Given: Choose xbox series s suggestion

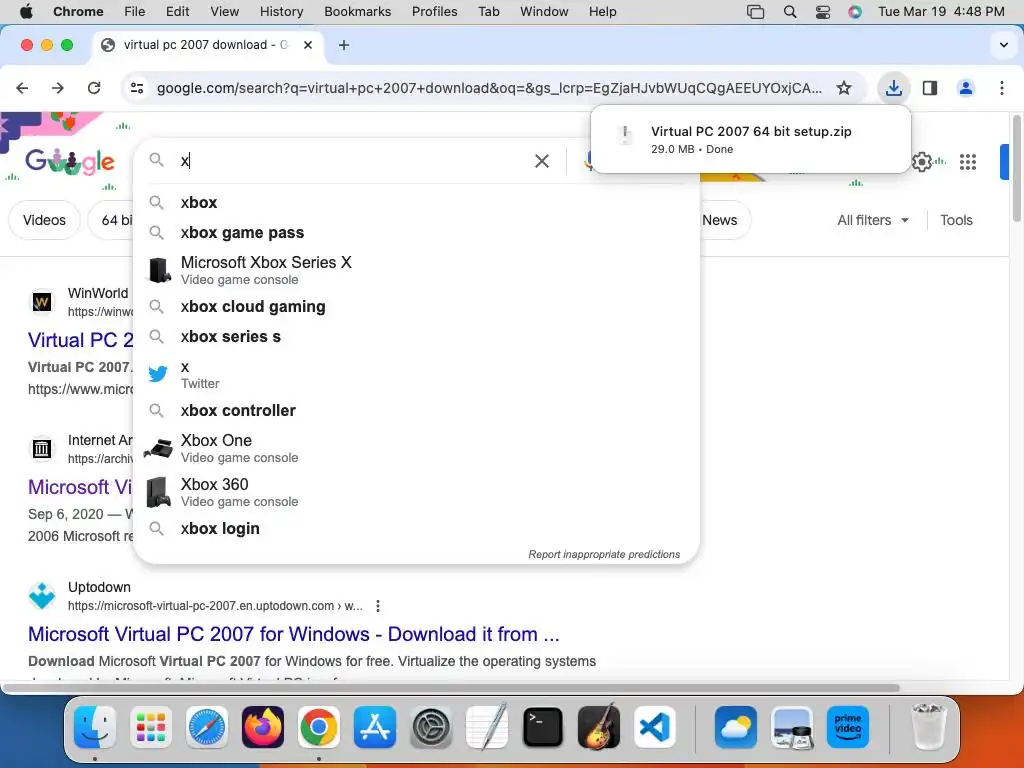Looking at the screenshot, I should (416, 336).
